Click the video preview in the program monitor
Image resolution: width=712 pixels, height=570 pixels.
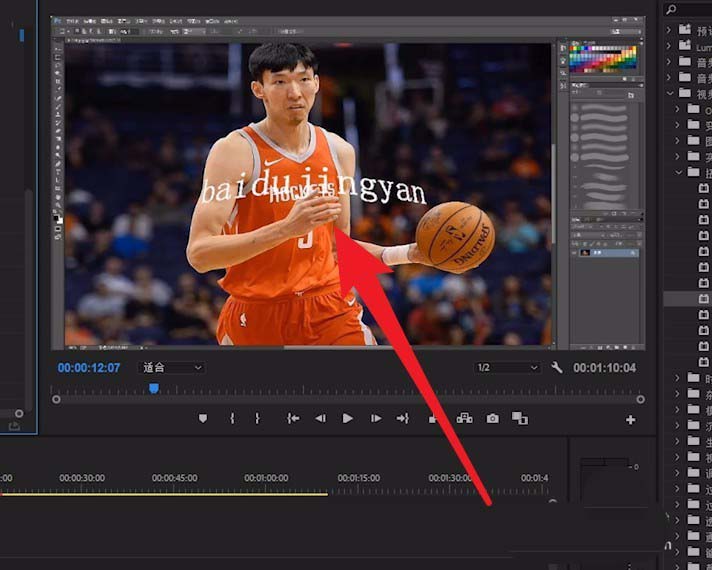pyautogui.click(x=348, y=183)
